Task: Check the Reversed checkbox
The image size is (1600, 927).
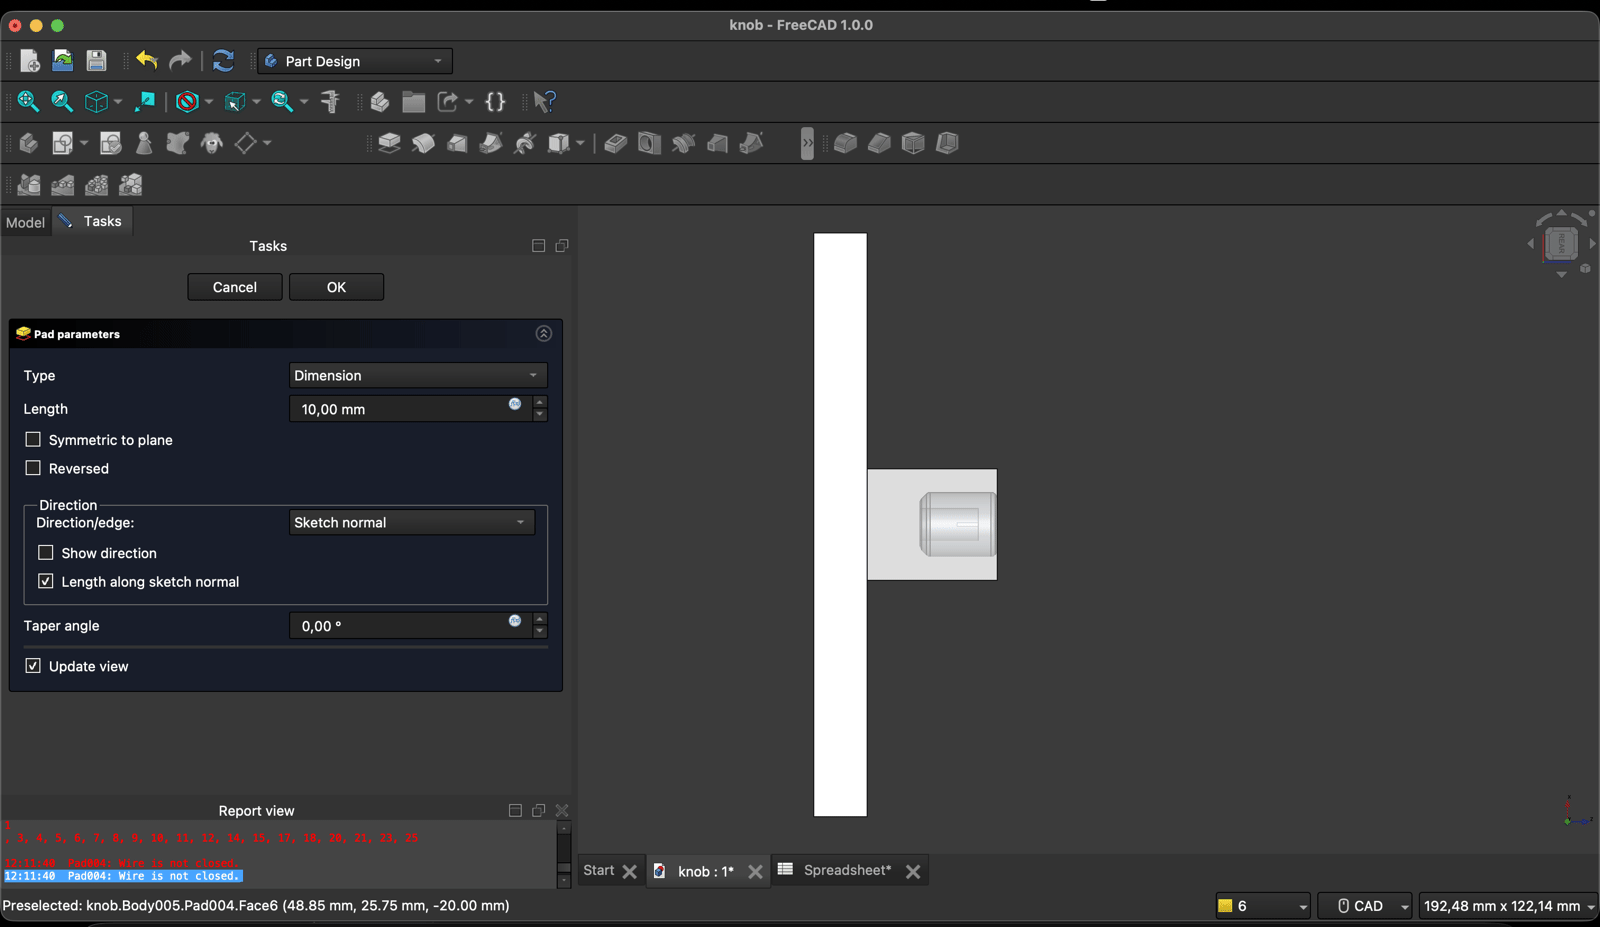Action: (33, 468)
